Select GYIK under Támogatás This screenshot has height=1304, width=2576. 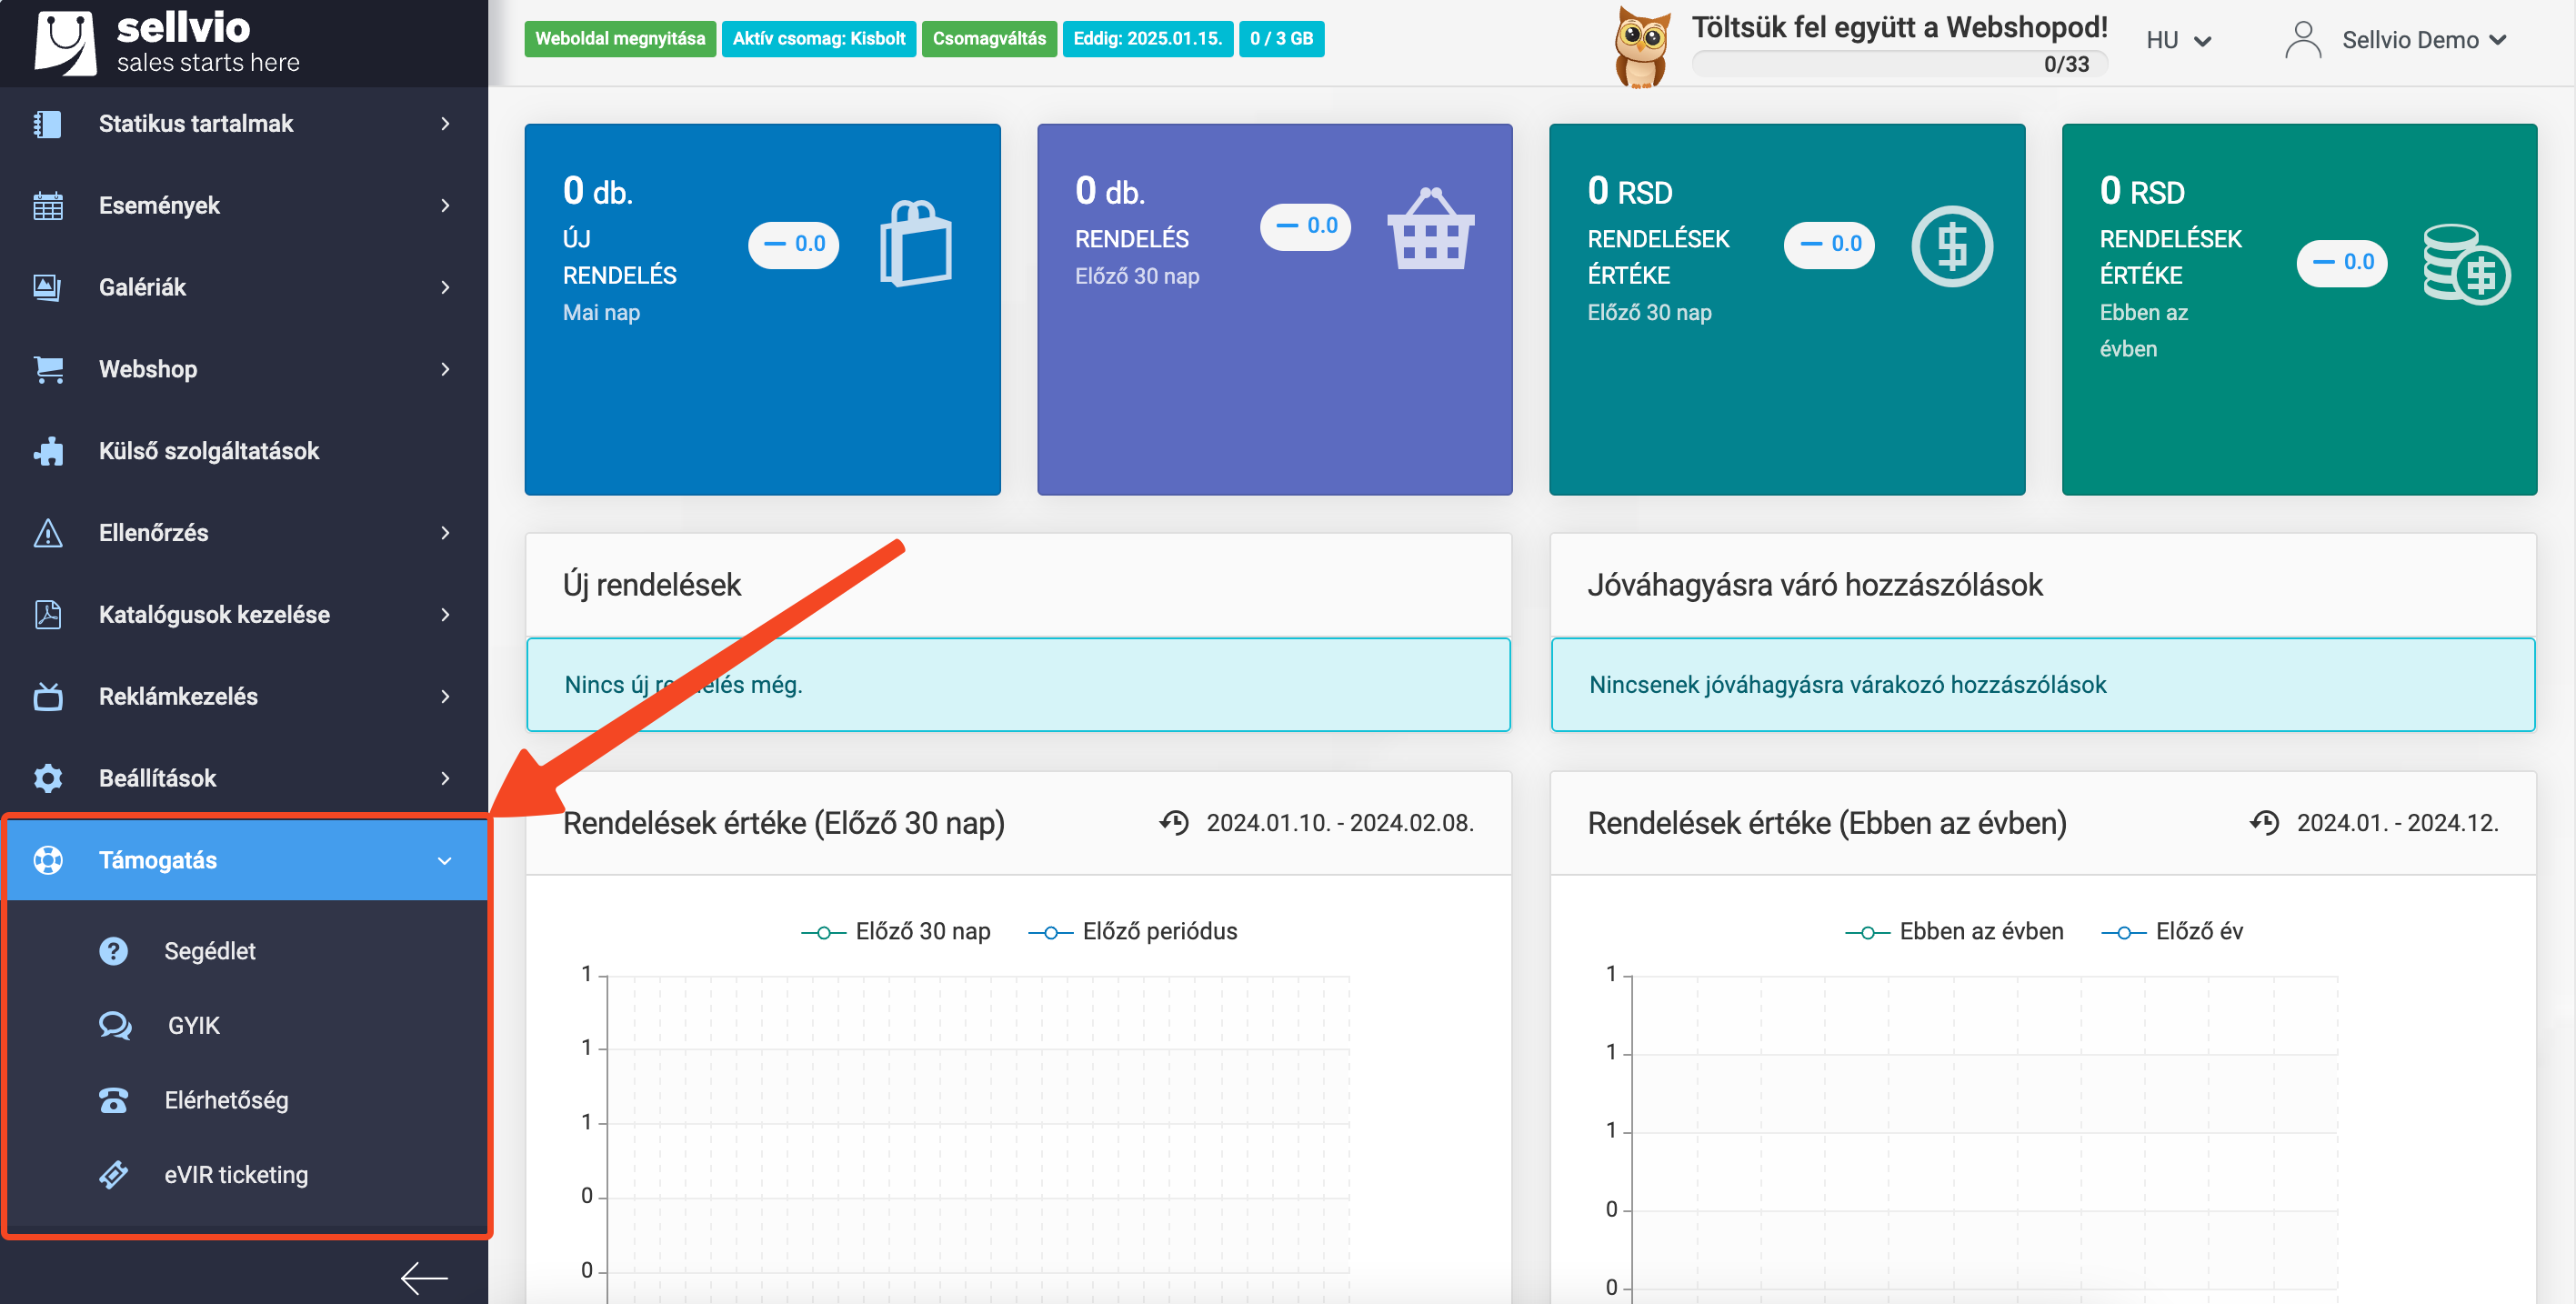(x=193, y=1024)
